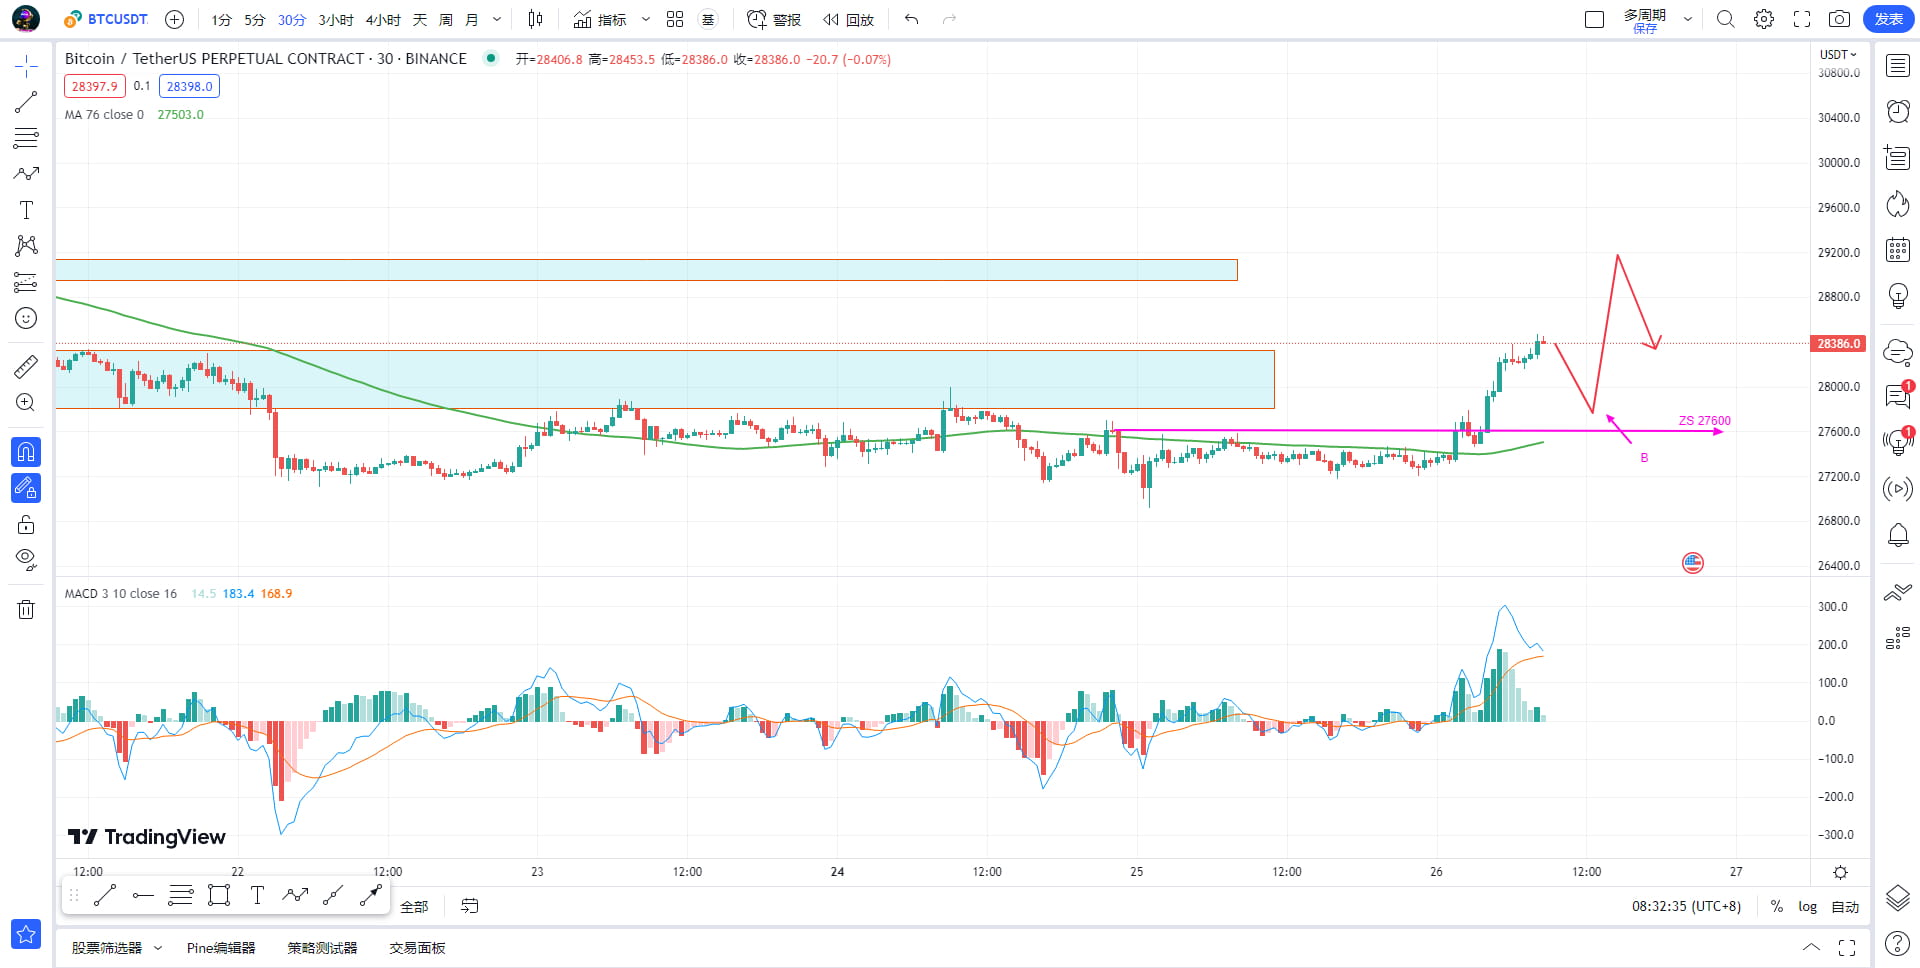Open the alerts clock icon in right sidebar
1920x968 pixels.
tap(1898, 111)
